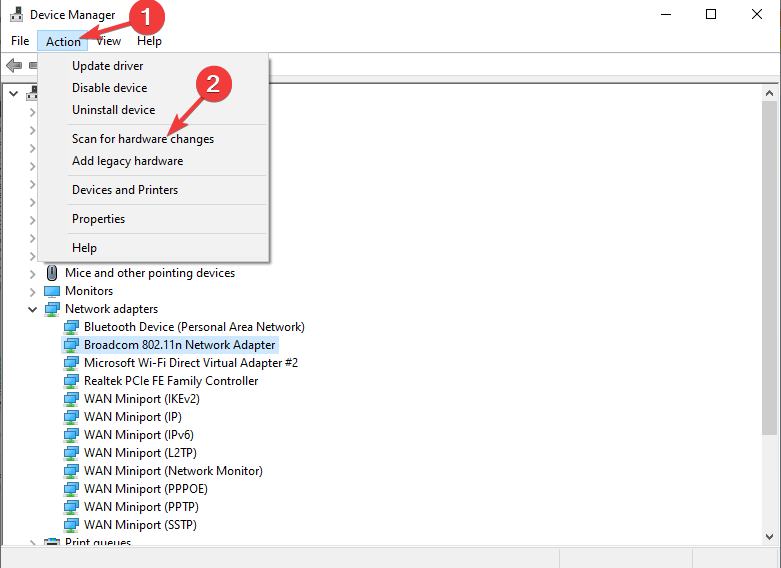Click the scrollbar down arrow
The image size is (781, 568).
click(770, 537)
